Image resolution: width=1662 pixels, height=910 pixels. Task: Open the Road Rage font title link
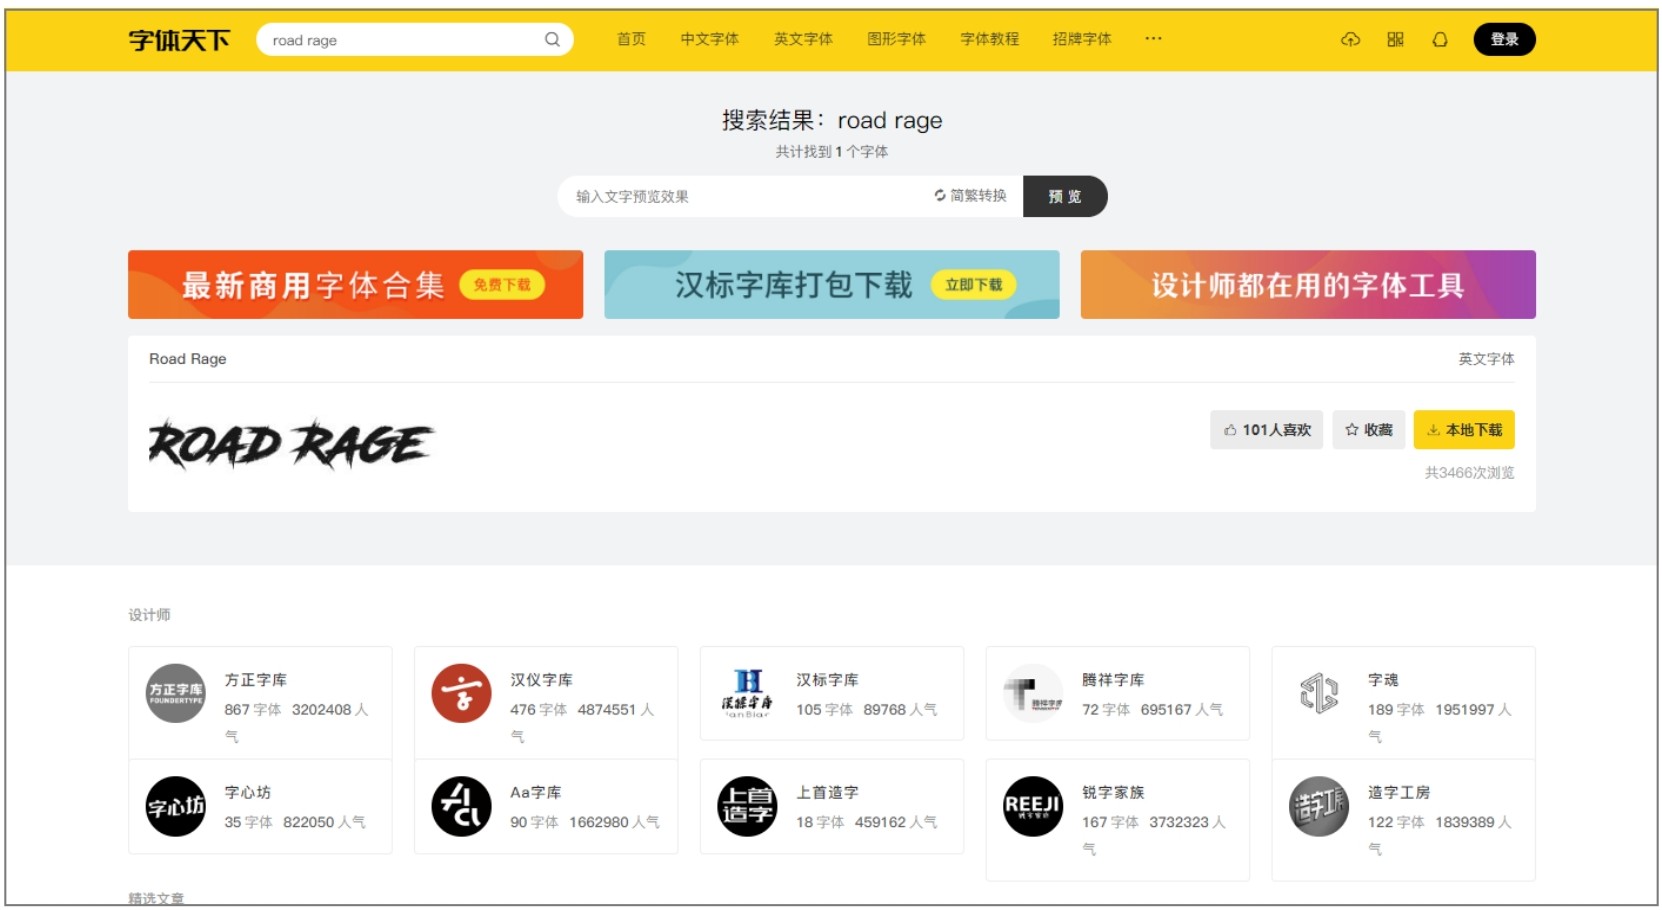click(x=188, y=359)
